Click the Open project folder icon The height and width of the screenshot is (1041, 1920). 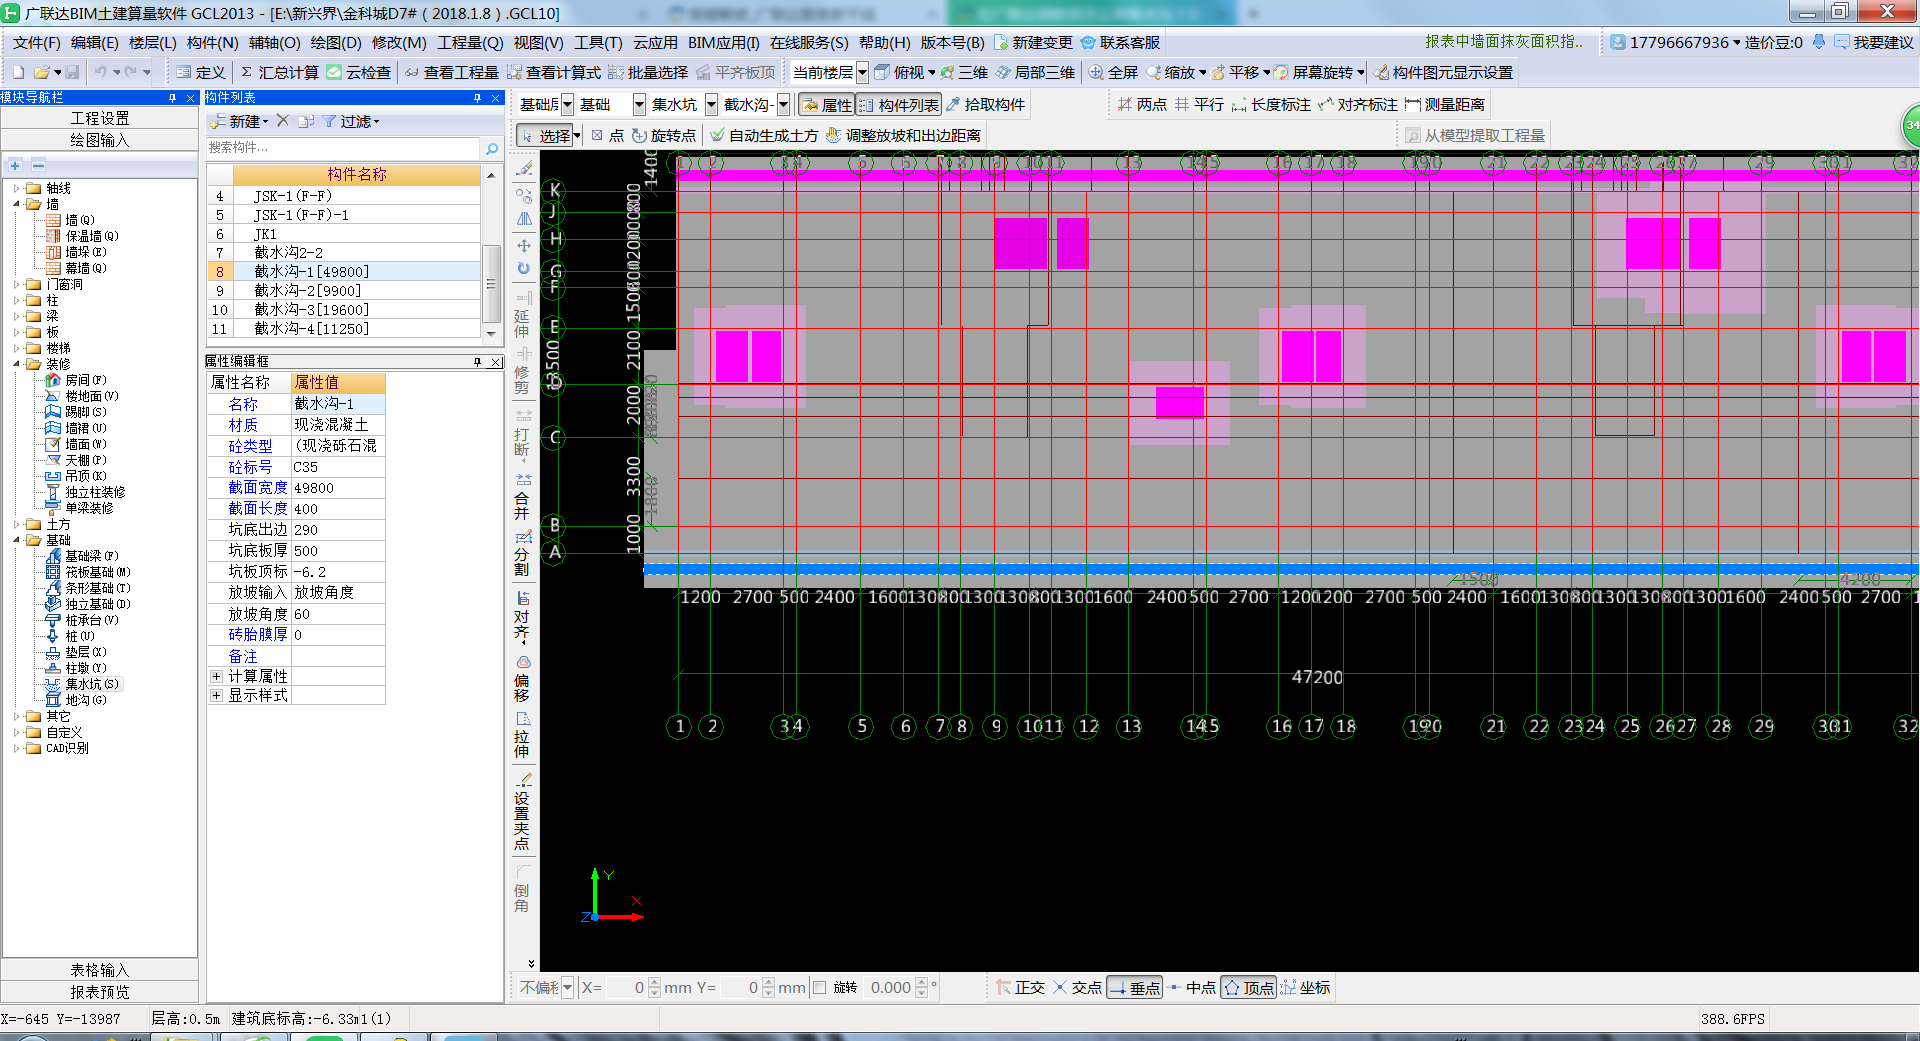[x=42, y=72]
